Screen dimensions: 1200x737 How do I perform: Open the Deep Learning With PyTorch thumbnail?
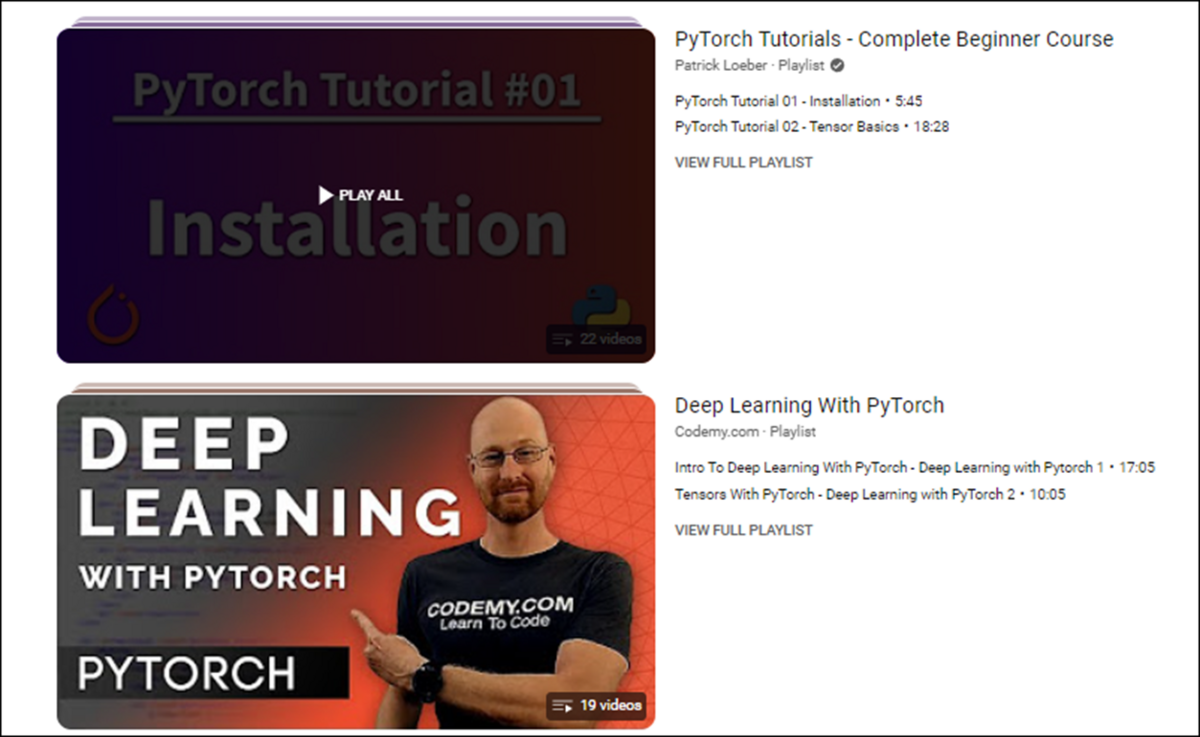(x=356, y=561)
